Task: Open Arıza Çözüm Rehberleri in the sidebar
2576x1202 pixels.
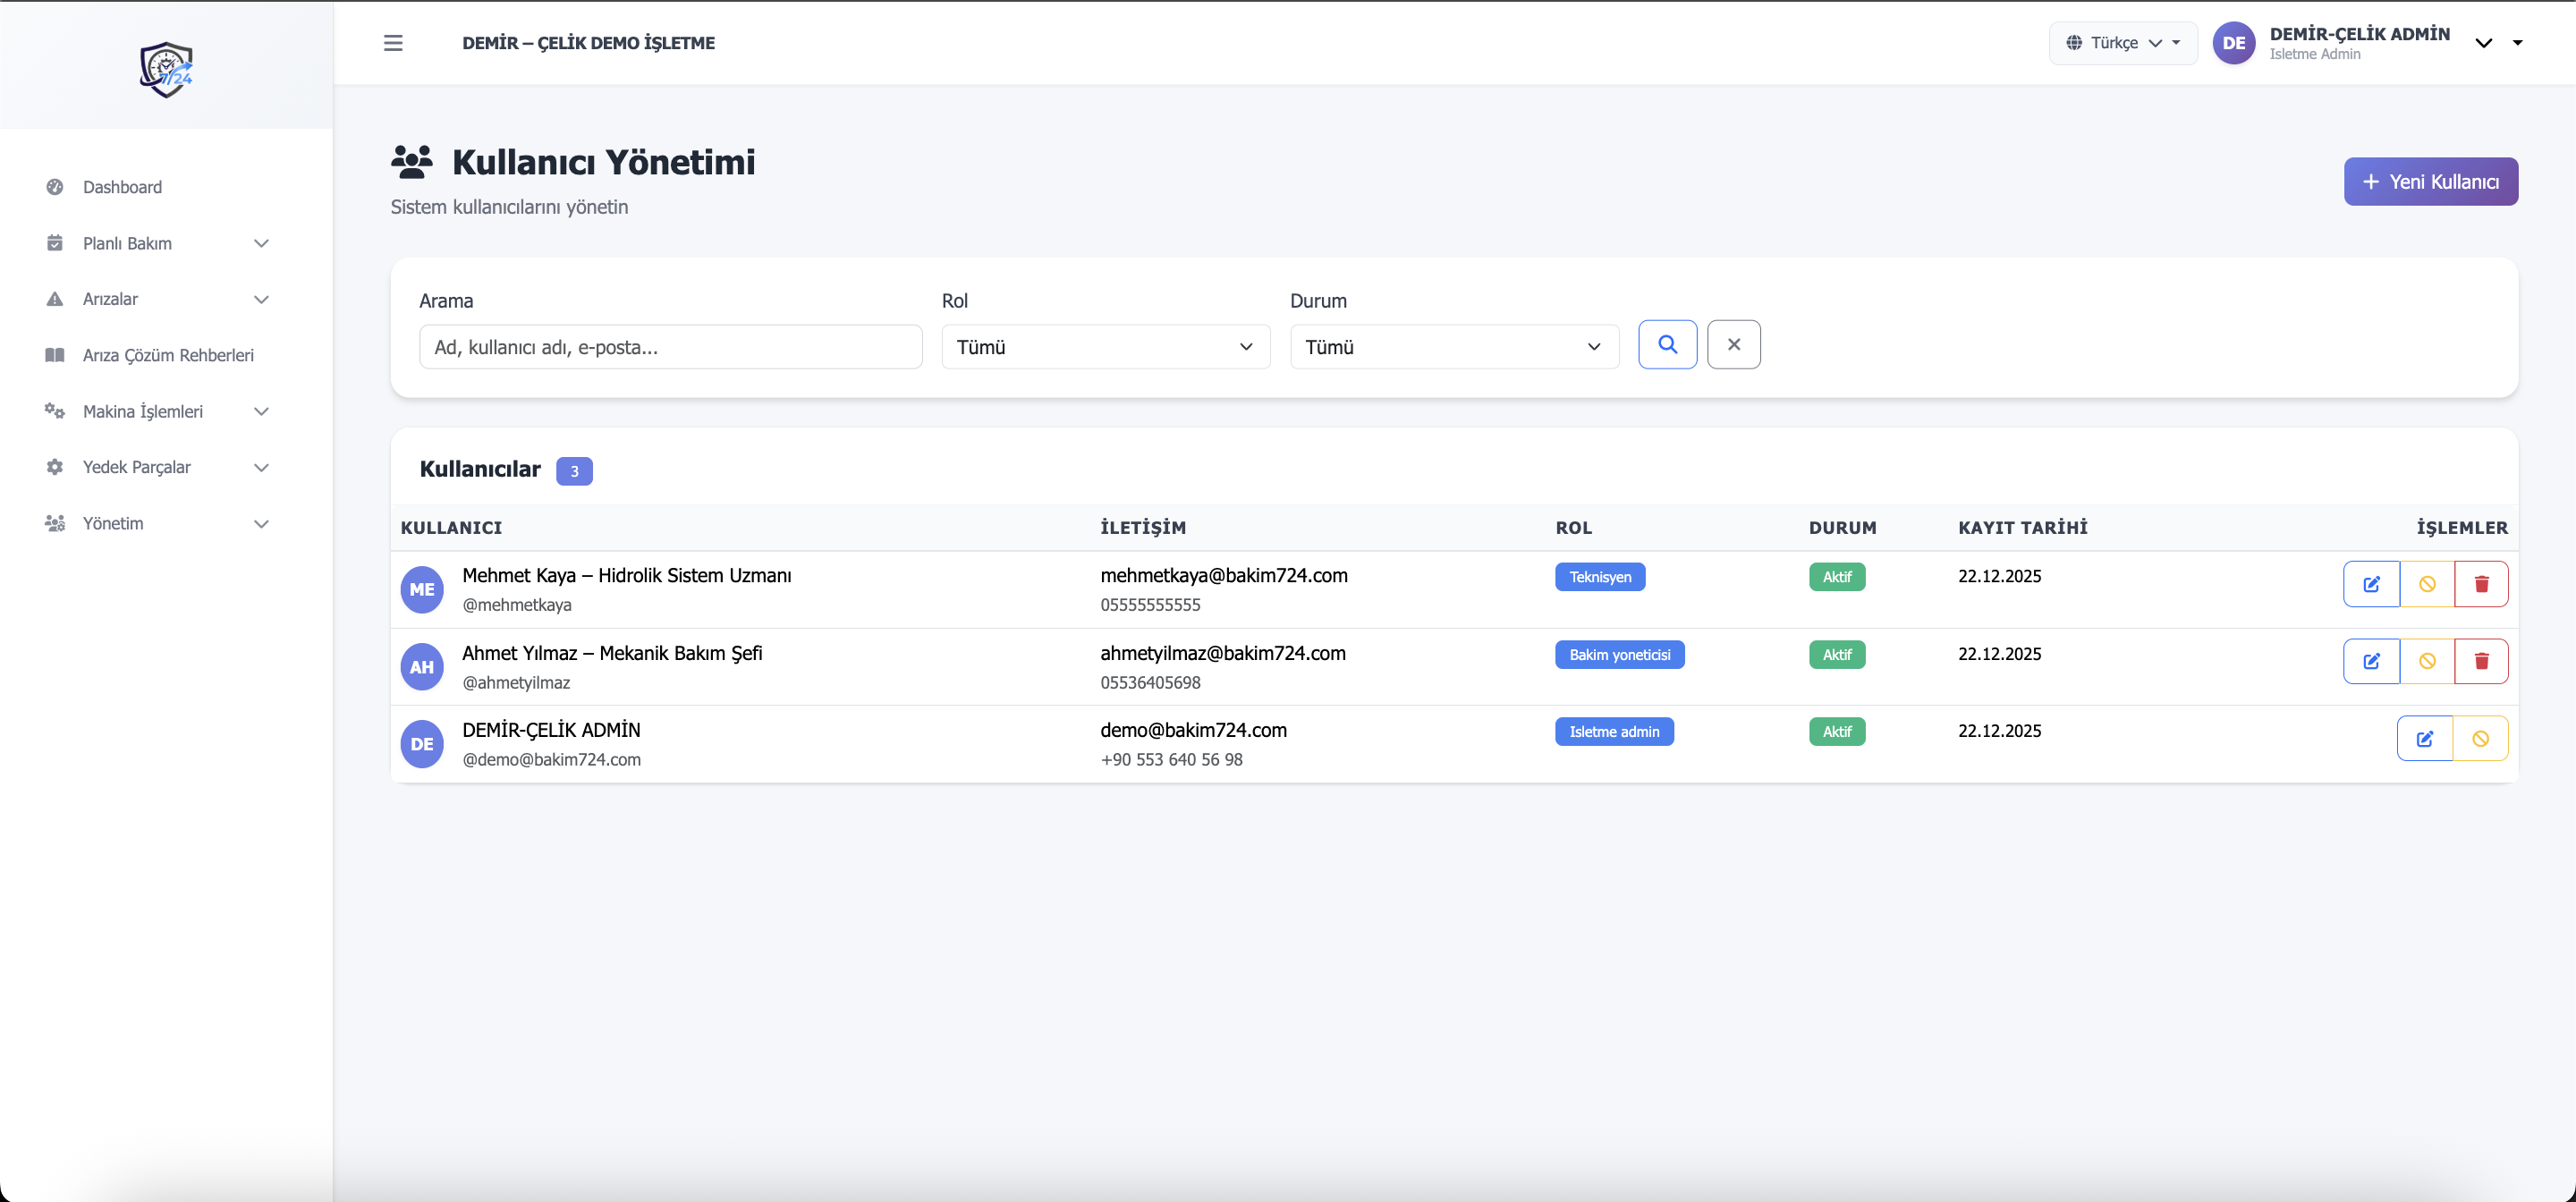Action: pyautogui.click(x=168, y=355)
